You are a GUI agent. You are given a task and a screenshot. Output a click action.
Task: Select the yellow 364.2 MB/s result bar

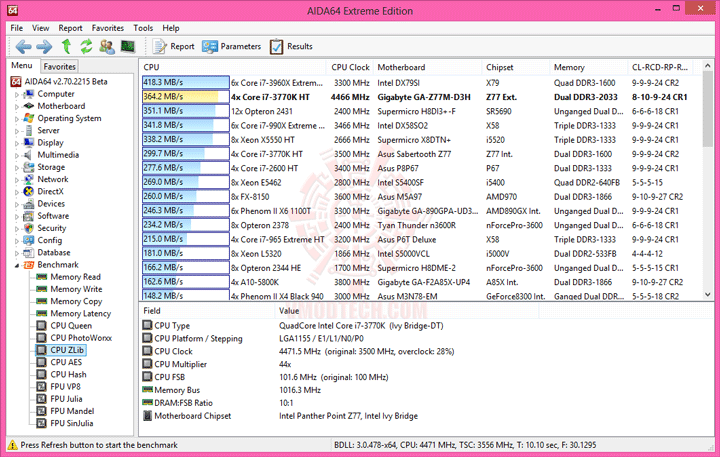pyautogui.click(x=186, y=97)
